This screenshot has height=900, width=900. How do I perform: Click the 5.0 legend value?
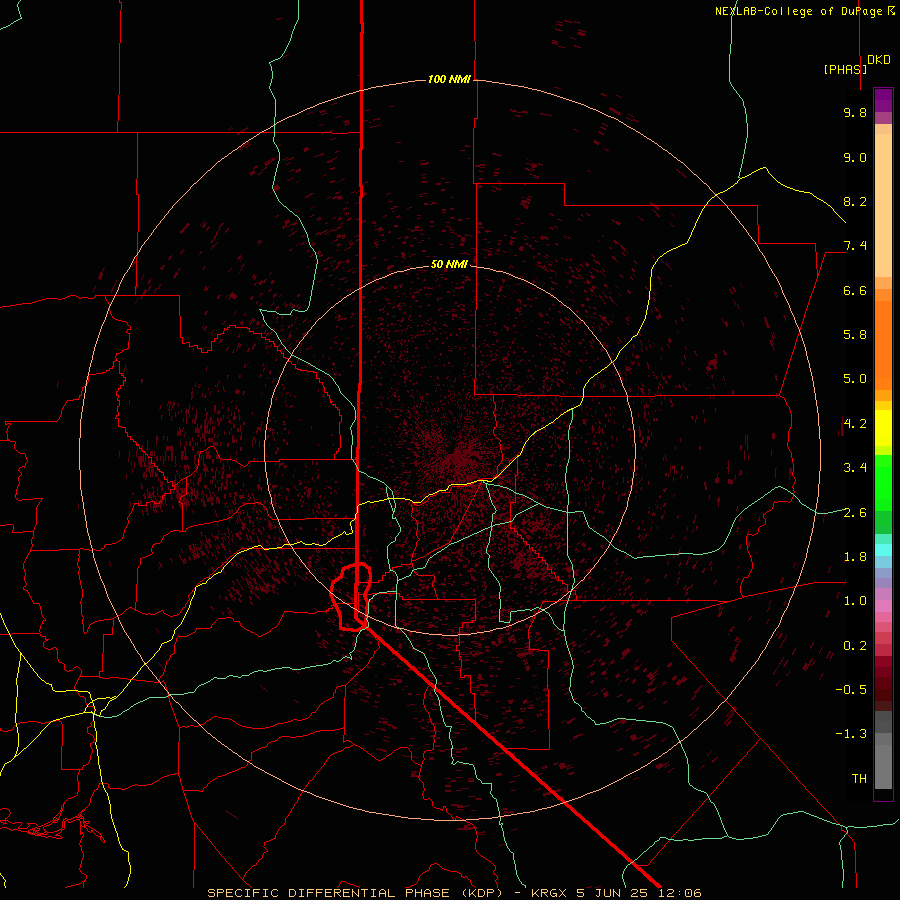(855, 379)
